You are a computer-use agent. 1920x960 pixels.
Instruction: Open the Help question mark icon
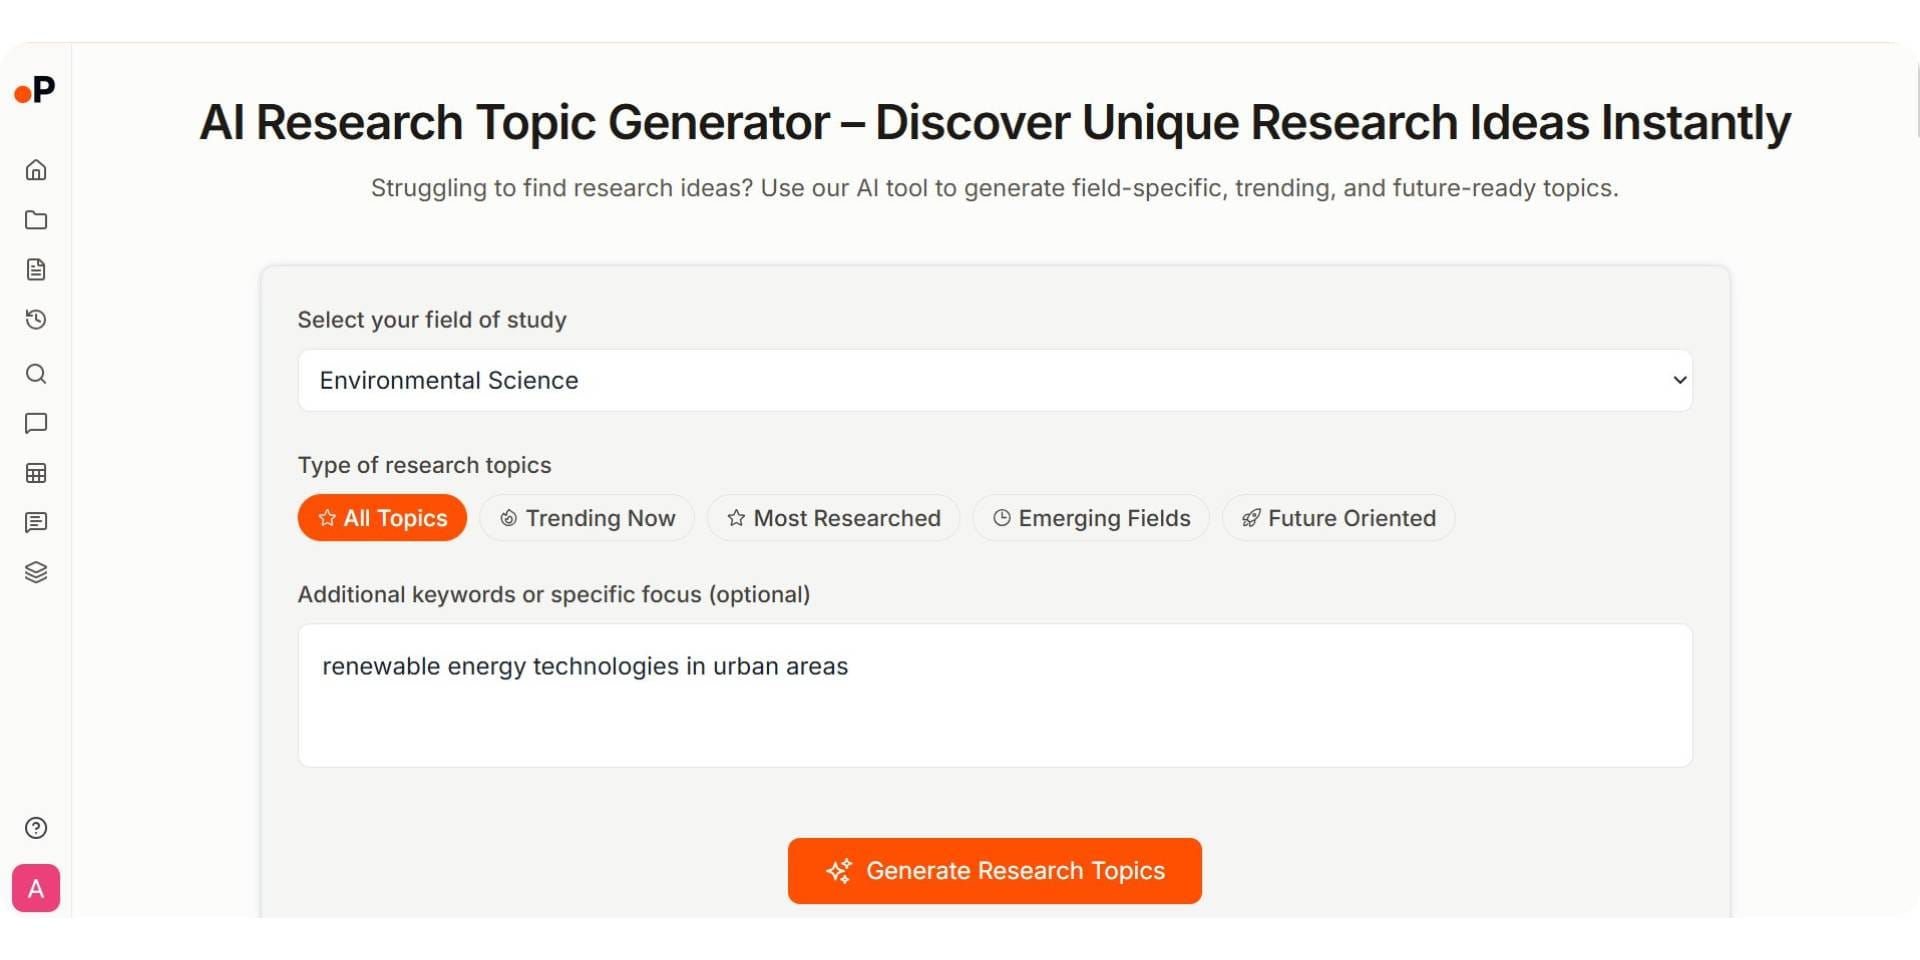click(36, 828)
